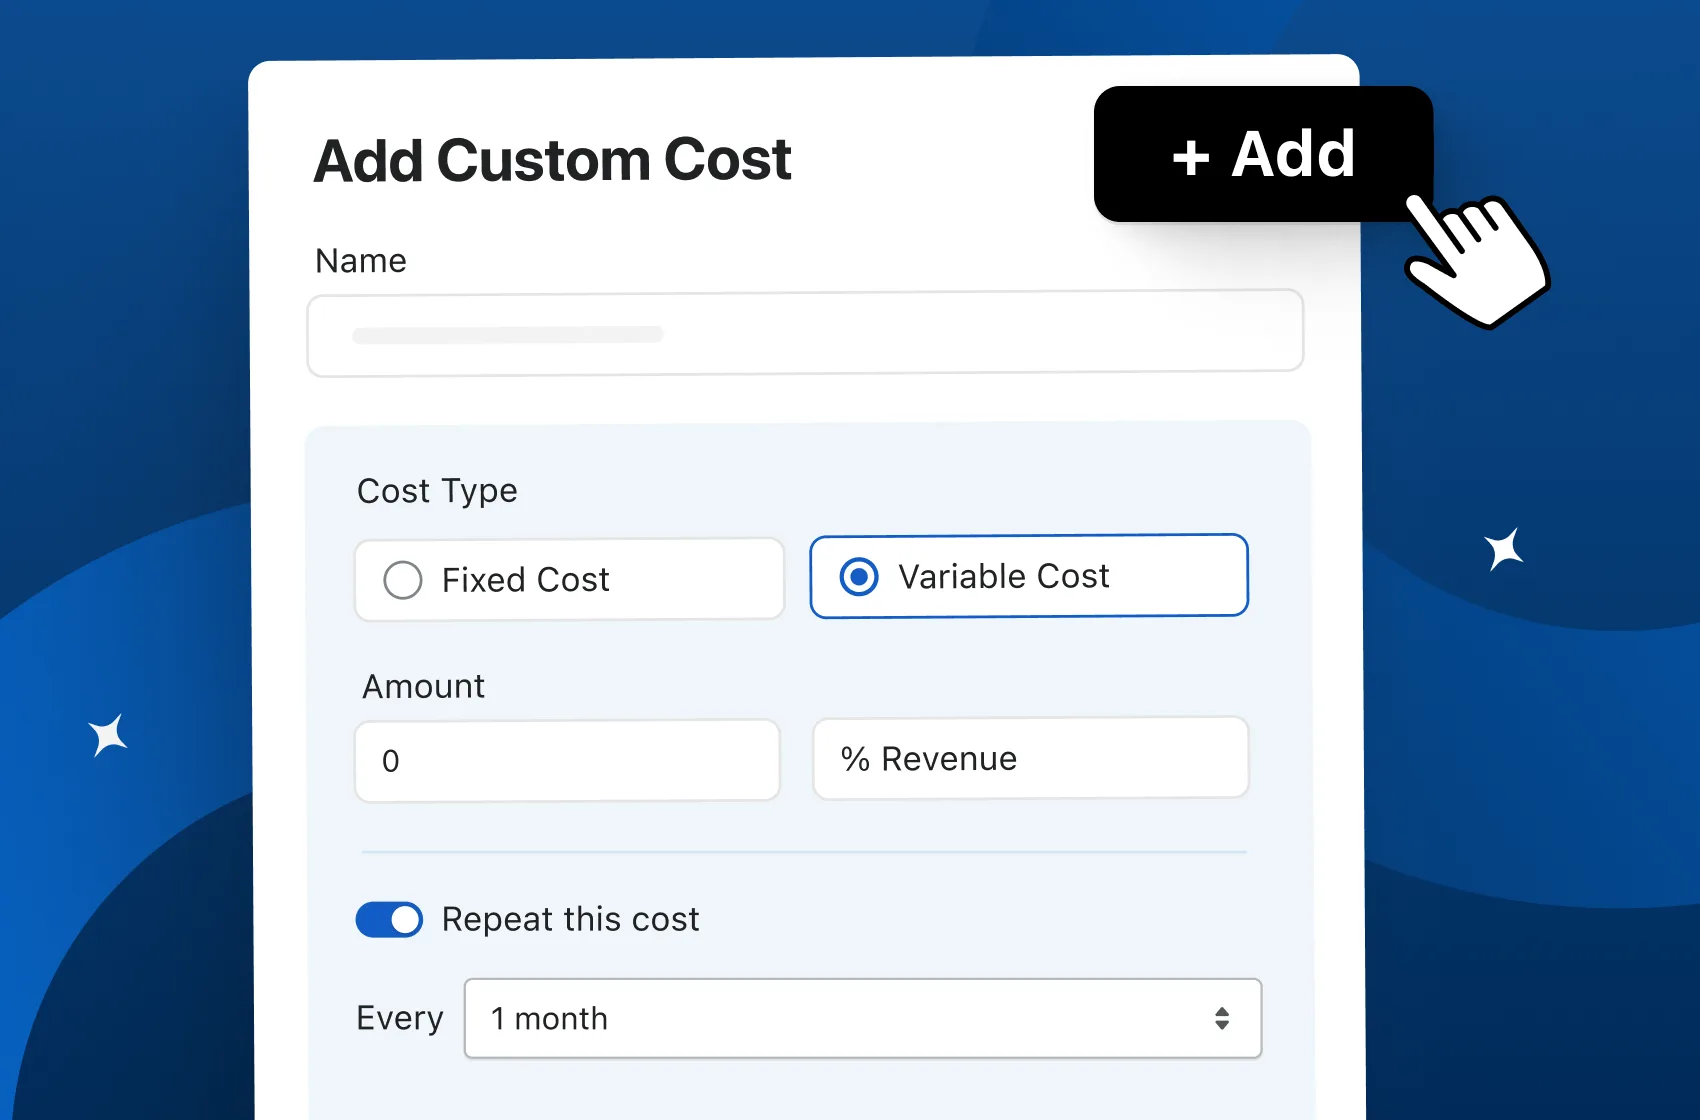Viewport: 1700px width, 1120px height.
Task: Click inside the Name input field
Action: [805, 333]
